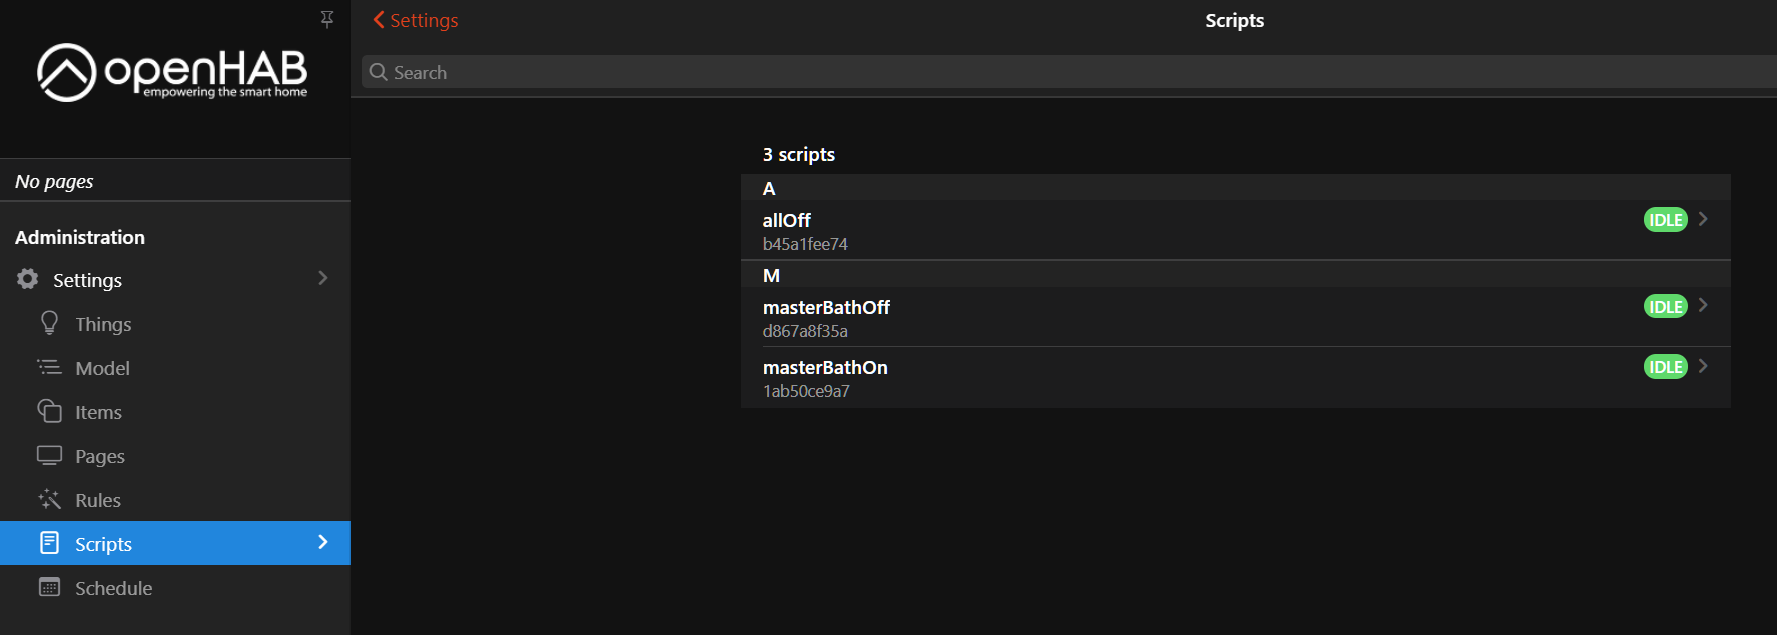Click the Items icon in sidebar
1777x635 pixels.
[49, 411]
